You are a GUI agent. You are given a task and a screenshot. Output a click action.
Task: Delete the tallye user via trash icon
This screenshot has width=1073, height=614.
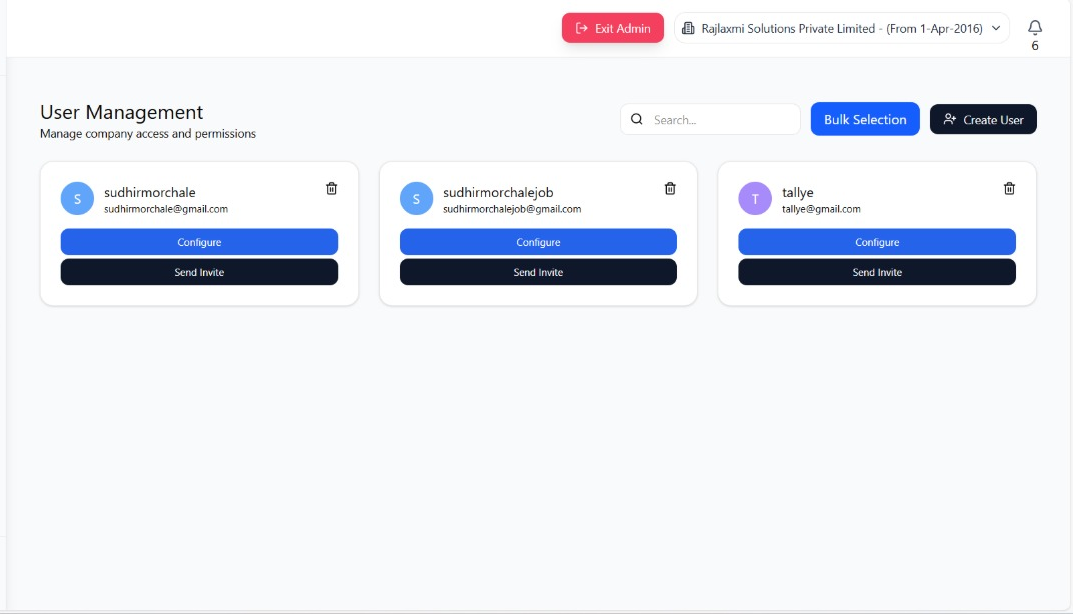pyautogui.click(x=1009, y=188)
